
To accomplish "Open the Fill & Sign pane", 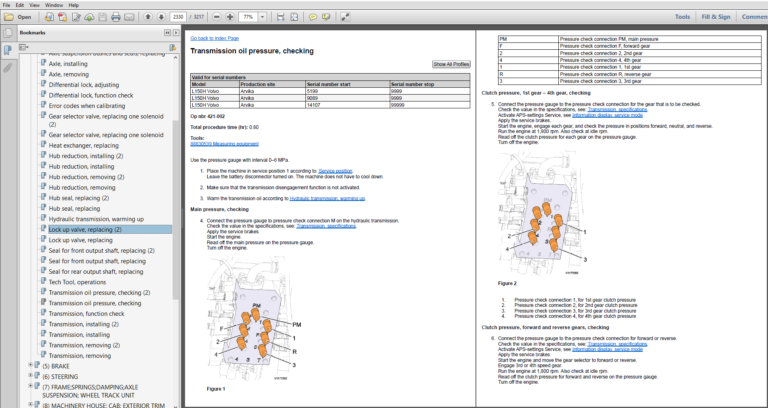I will (x=716, y=17).
